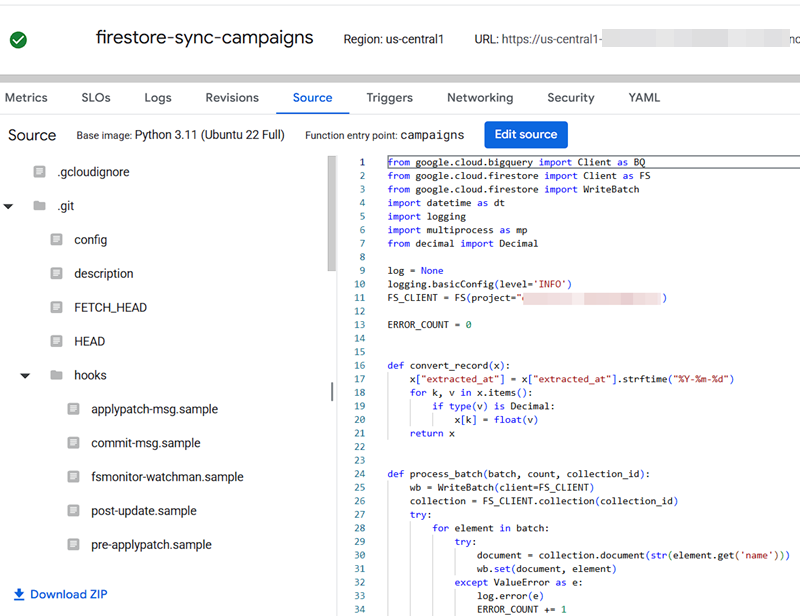Click code line 1 bigquery import
Viewport: 800px width, 616px height.
click(516, 162)
